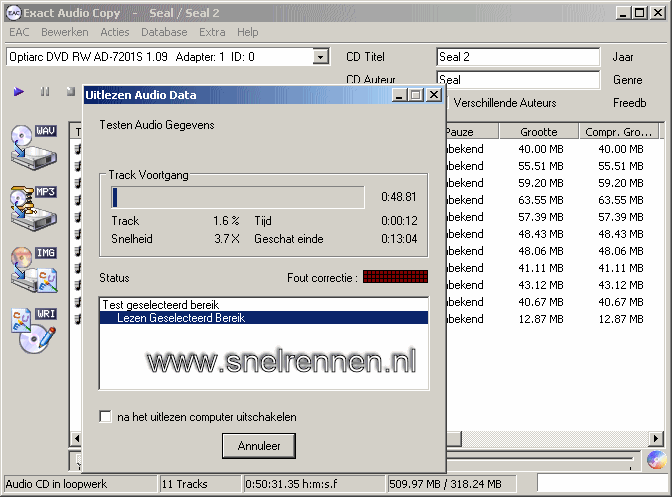Click the Track Voortgang progress bar
Screen dimensions: 672x497
coord(238,197)
